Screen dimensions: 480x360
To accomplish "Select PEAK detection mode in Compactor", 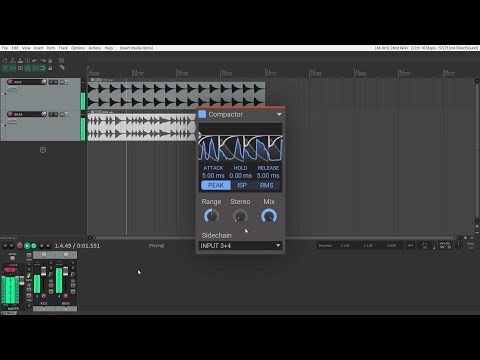I will click(x=216, y=185).
